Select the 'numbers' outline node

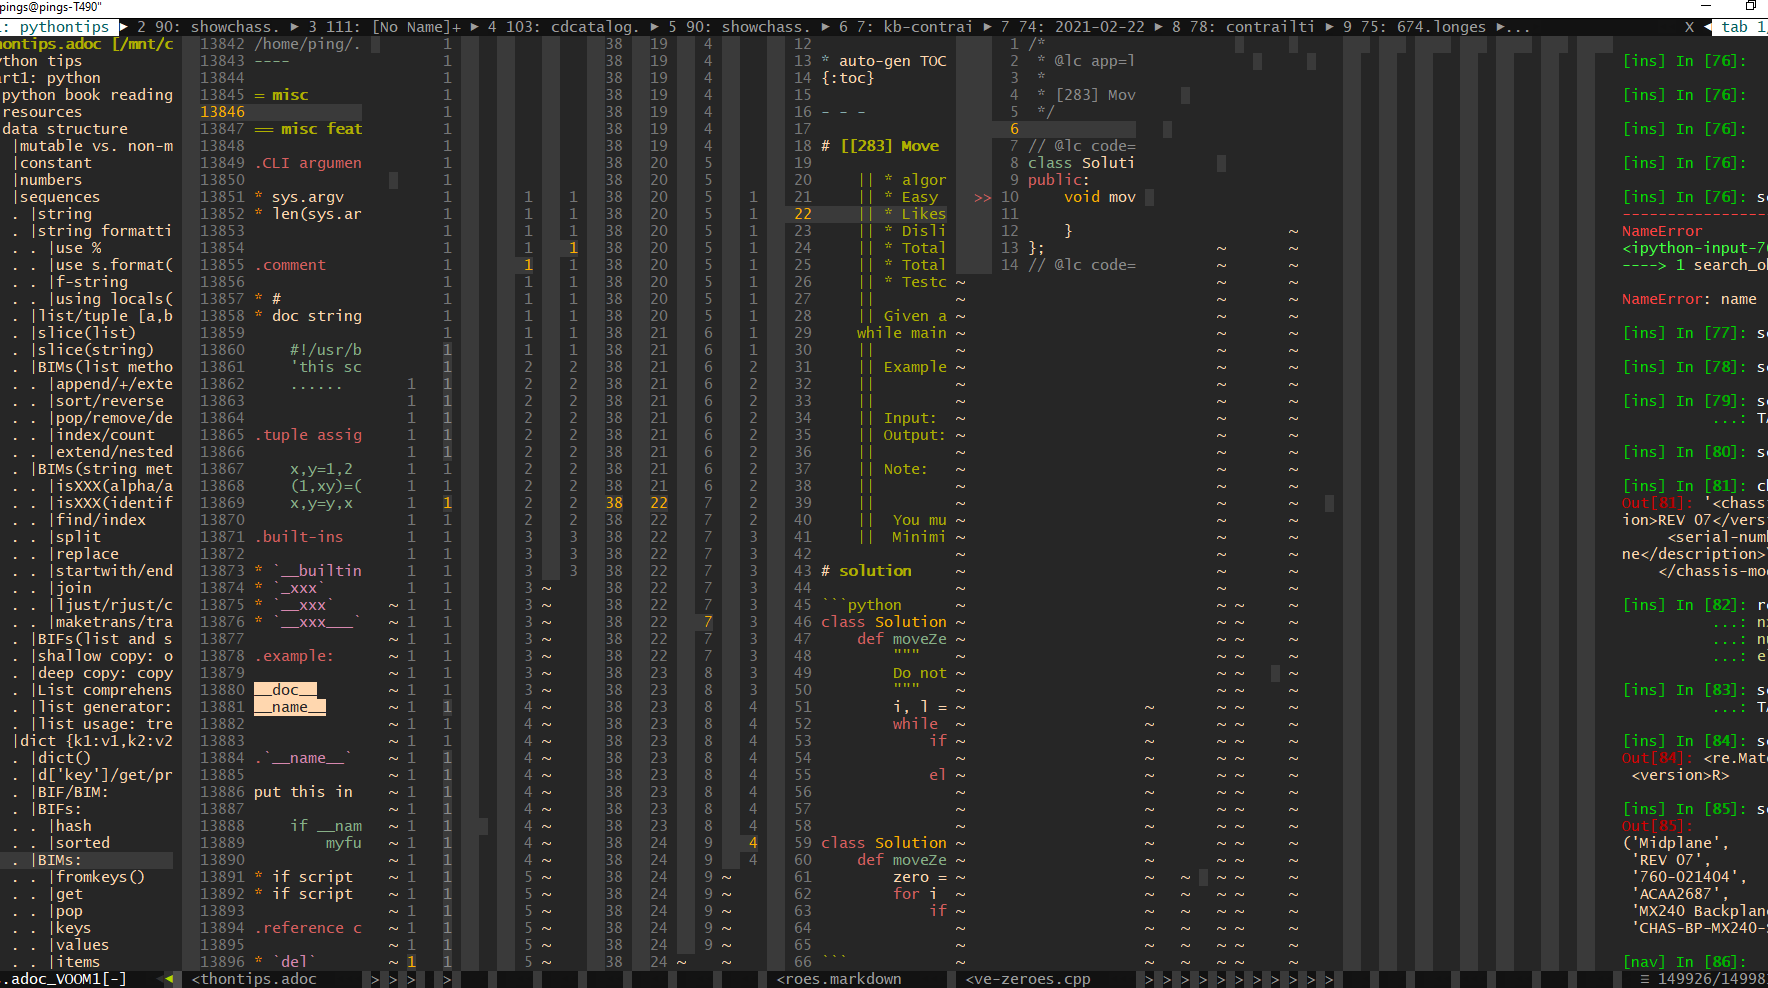coord(51,180)
